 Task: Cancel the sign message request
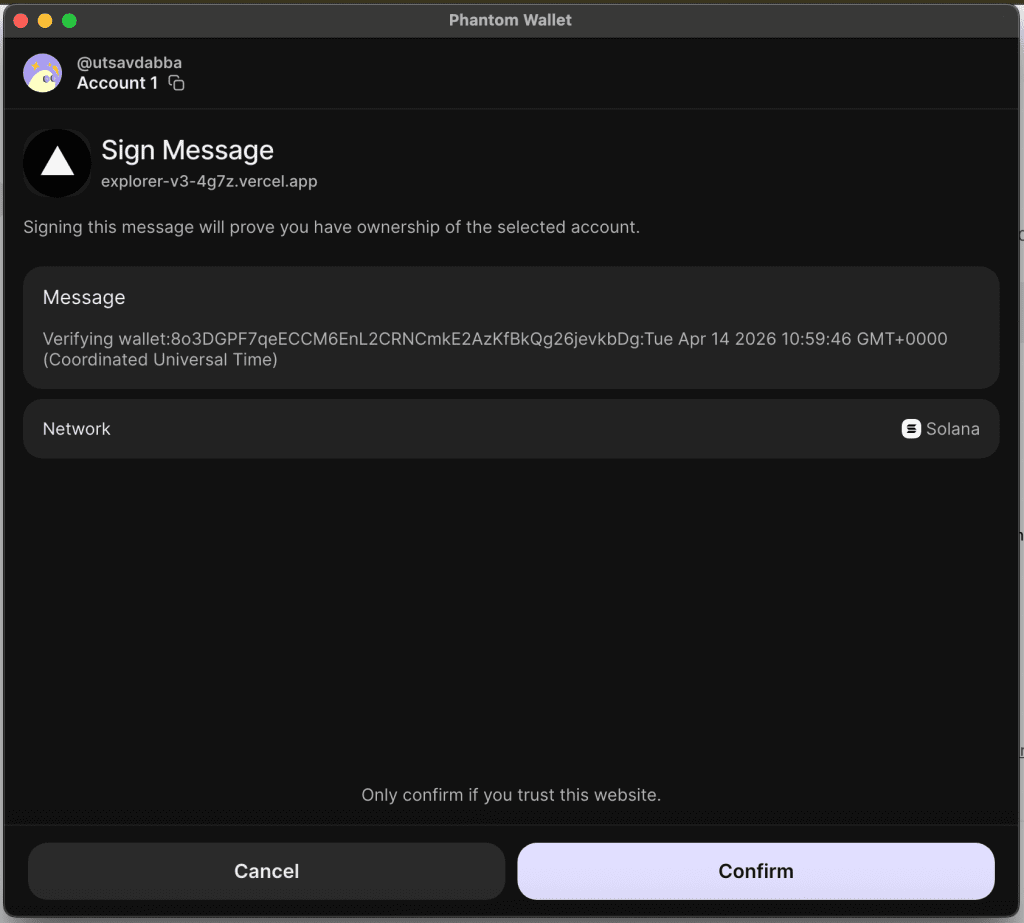266,871
